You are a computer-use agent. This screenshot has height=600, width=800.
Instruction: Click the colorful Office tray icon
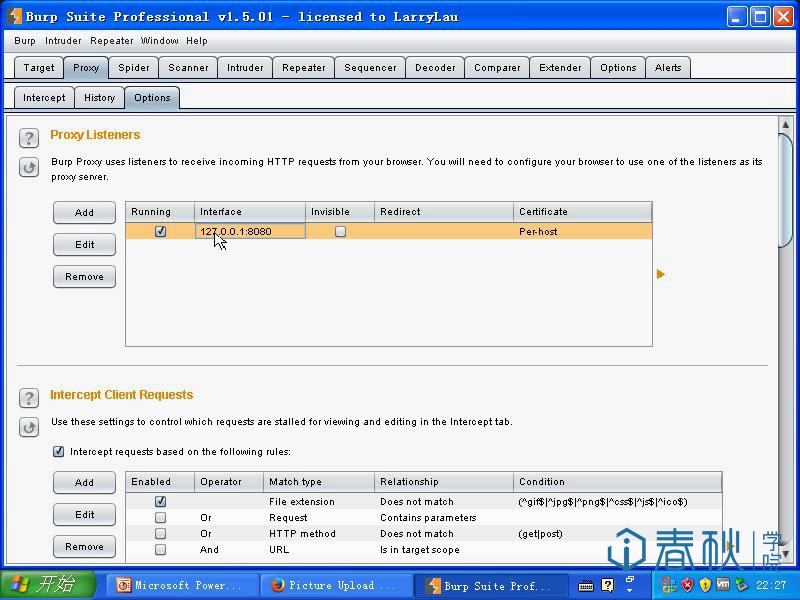pos(668,585)
